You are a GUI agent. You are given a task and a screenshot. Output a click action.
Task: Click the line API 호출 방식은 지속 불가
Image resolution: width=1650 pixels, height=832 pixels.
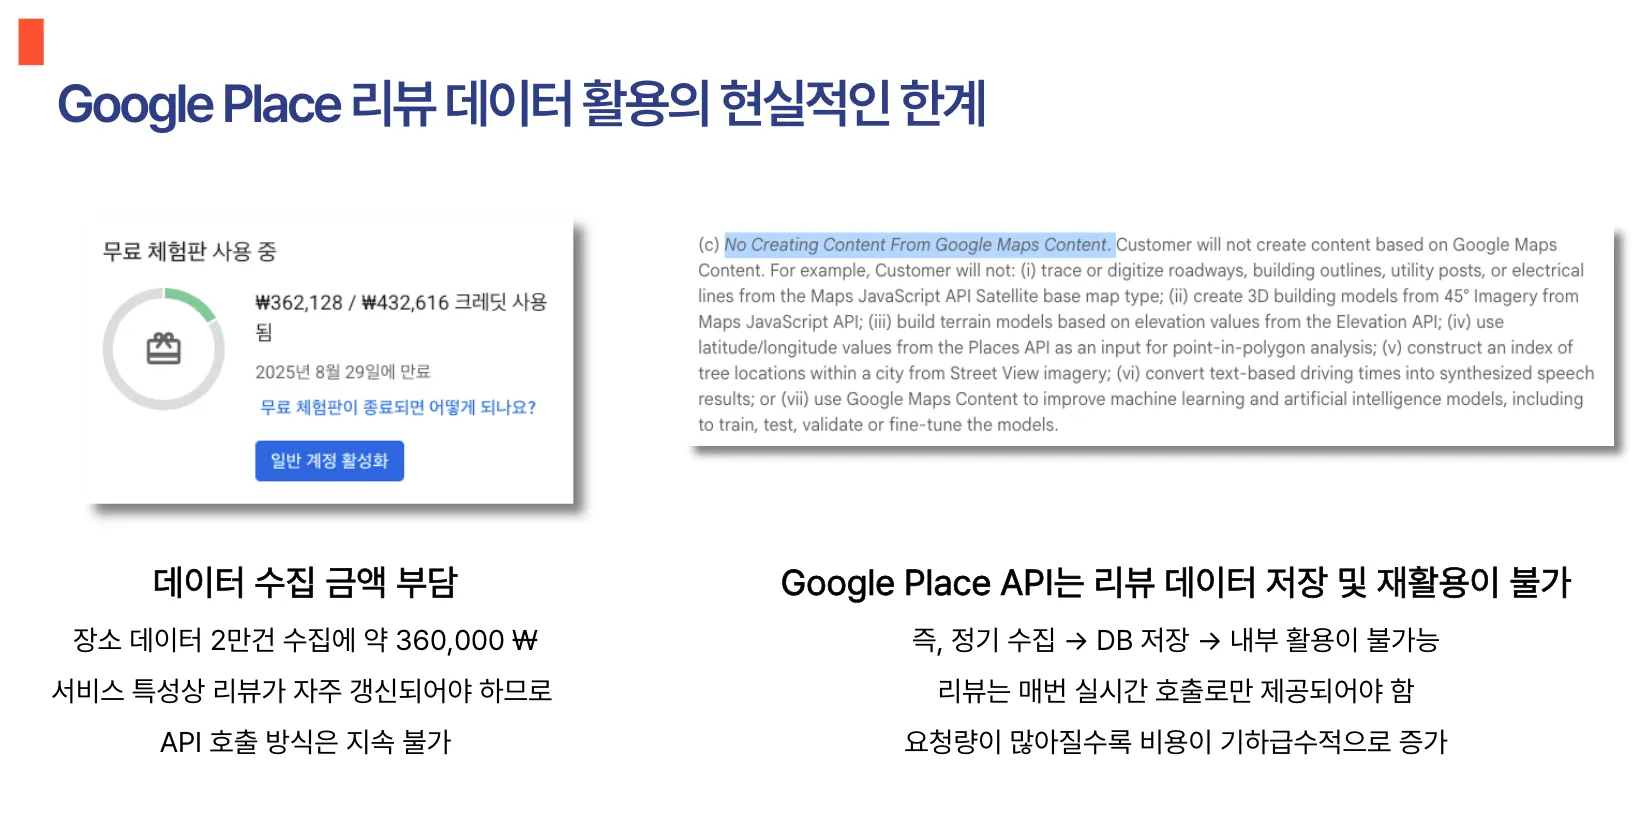pyautogui.click(x=306, y=742)
